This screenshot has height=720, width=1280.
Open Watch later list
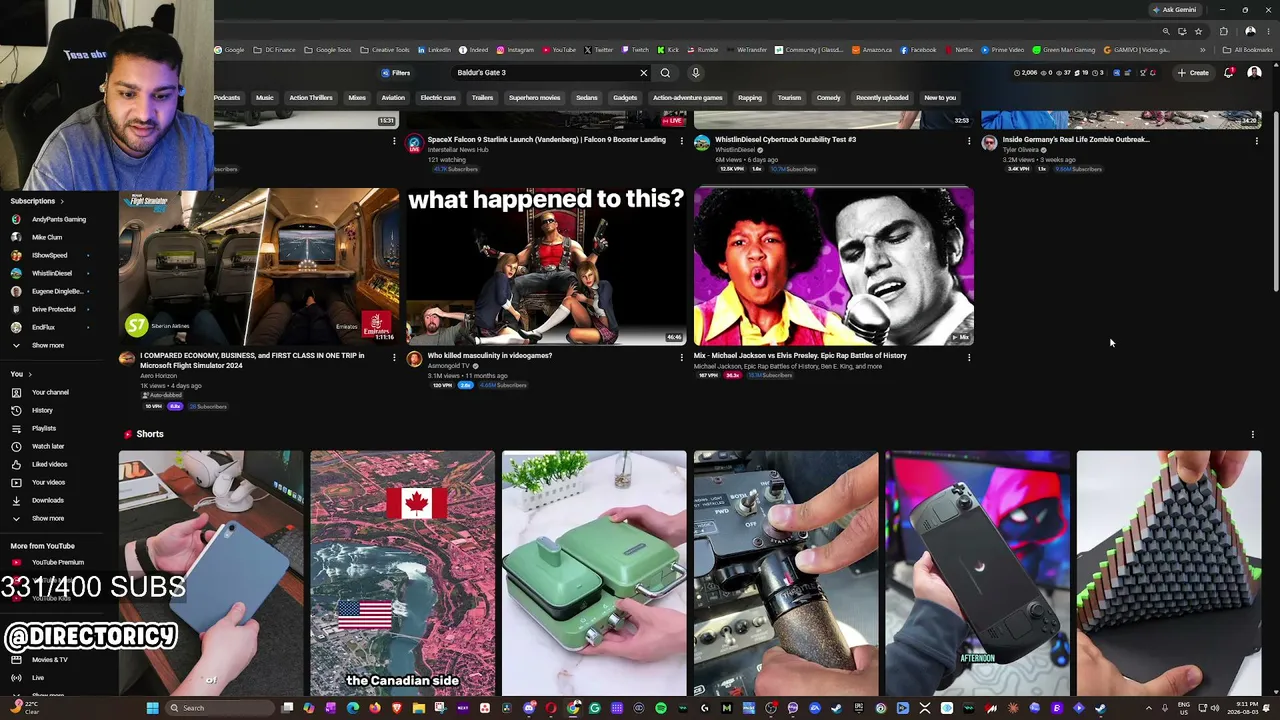(48, 446)
